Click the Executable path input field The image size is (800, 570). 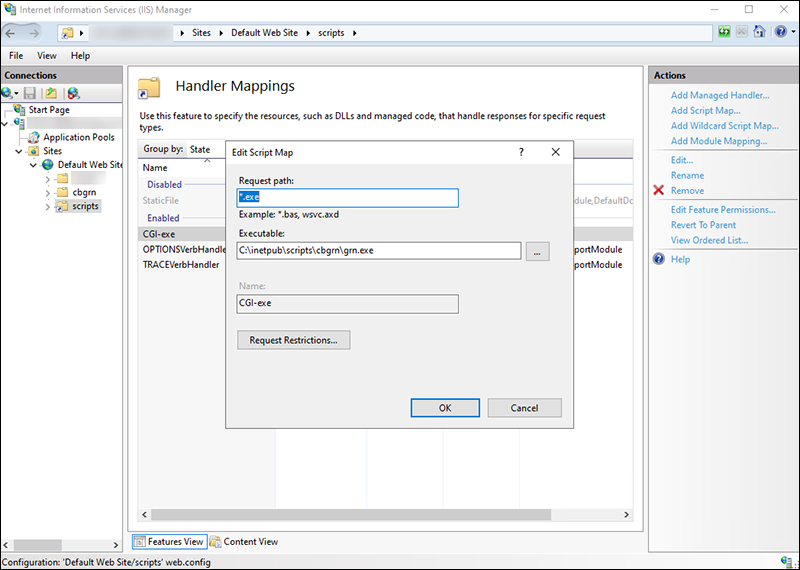point(379,251)
